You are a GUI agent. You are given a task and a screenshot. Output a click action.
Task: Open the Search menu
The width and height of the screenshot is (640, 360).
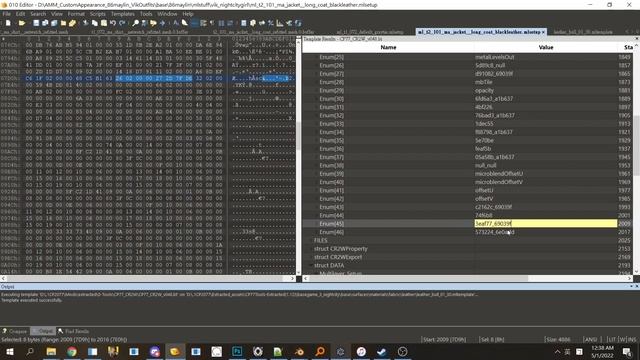(38, 14)
